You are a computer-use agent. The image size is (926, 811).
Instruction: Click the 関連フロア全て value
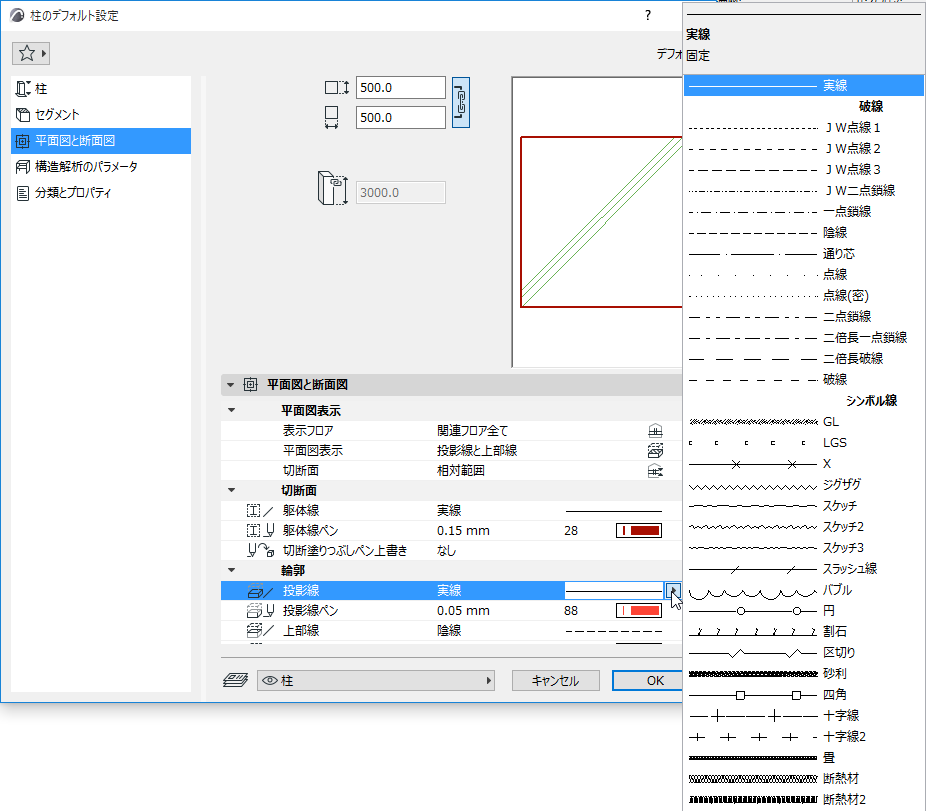(x=472, y=431)
